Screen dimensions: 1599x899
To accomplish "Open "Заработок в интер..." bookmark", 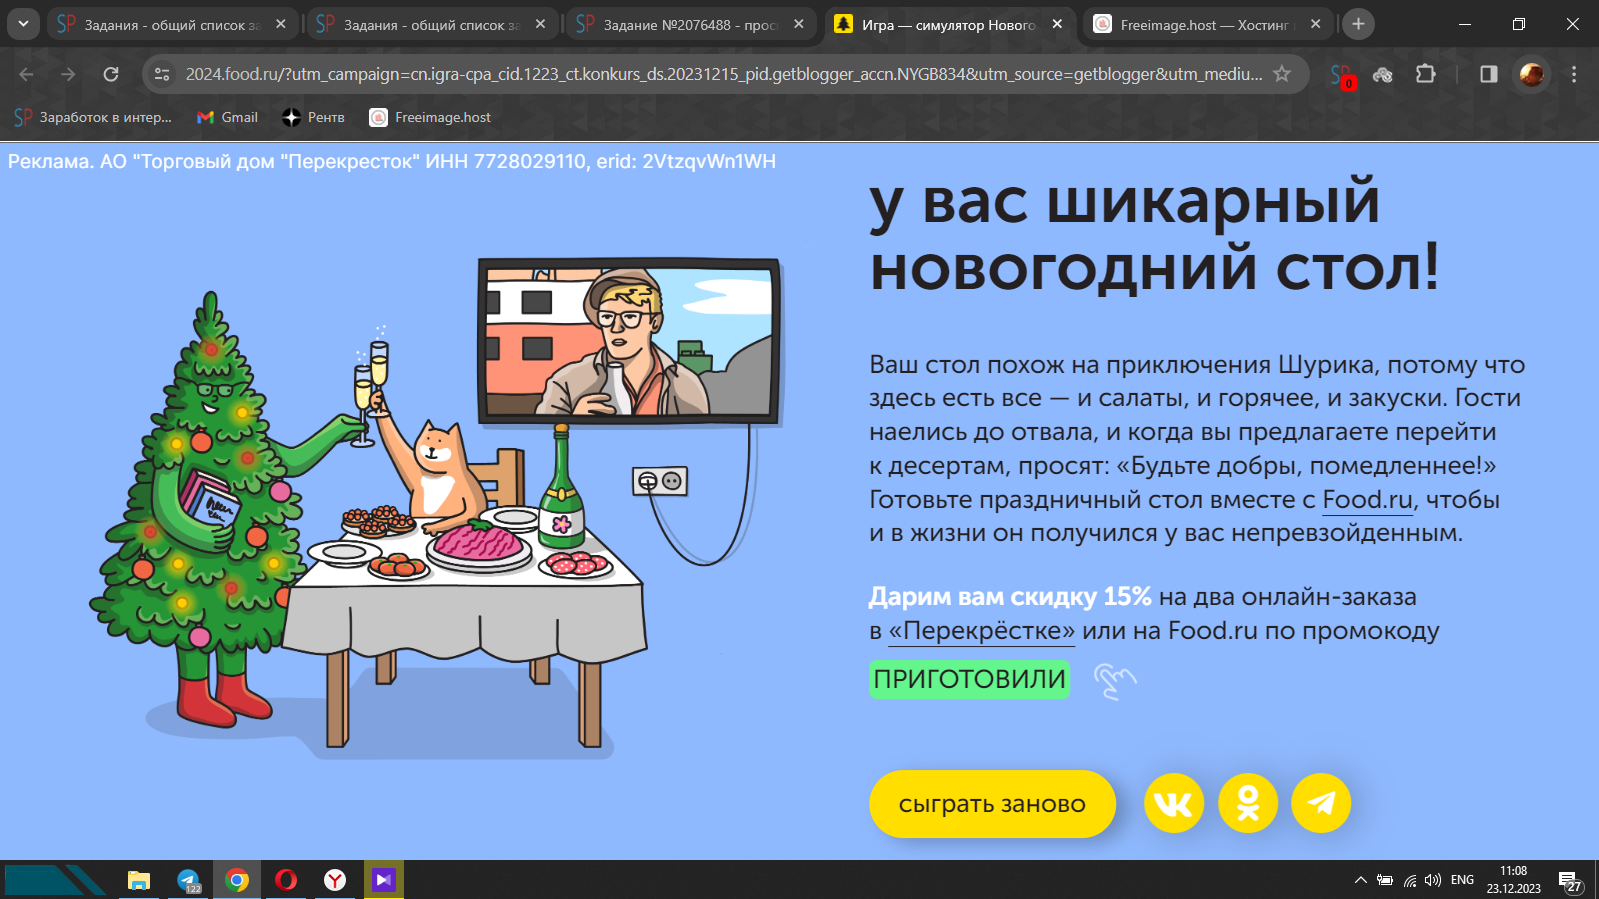I will 93,117.
